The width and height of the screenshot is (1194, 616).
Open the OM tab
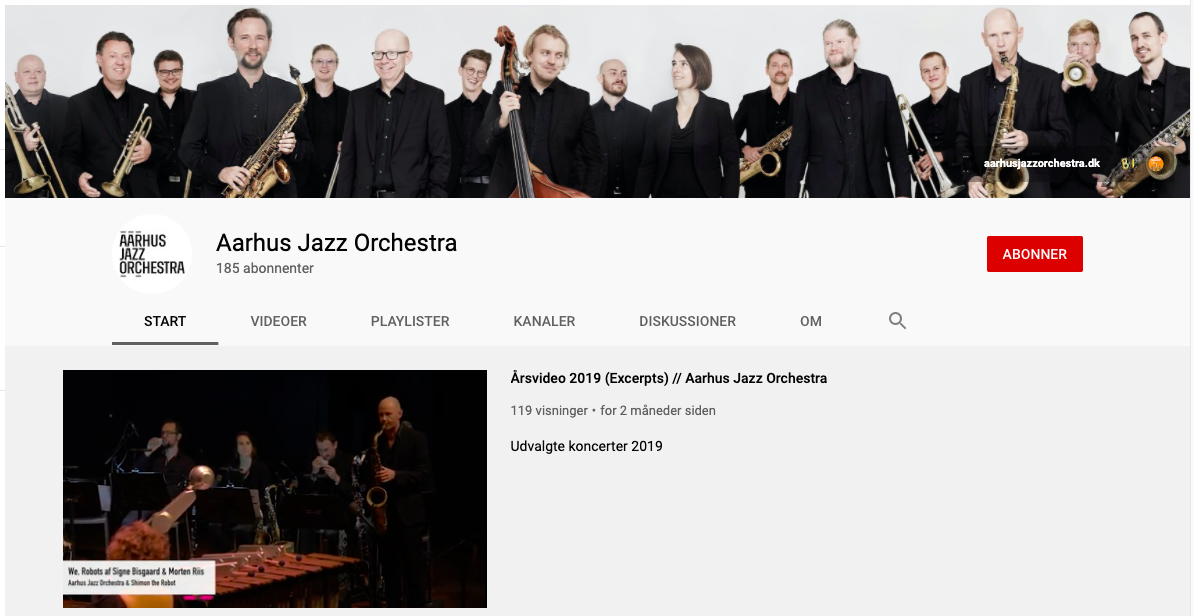click(810, 321)
